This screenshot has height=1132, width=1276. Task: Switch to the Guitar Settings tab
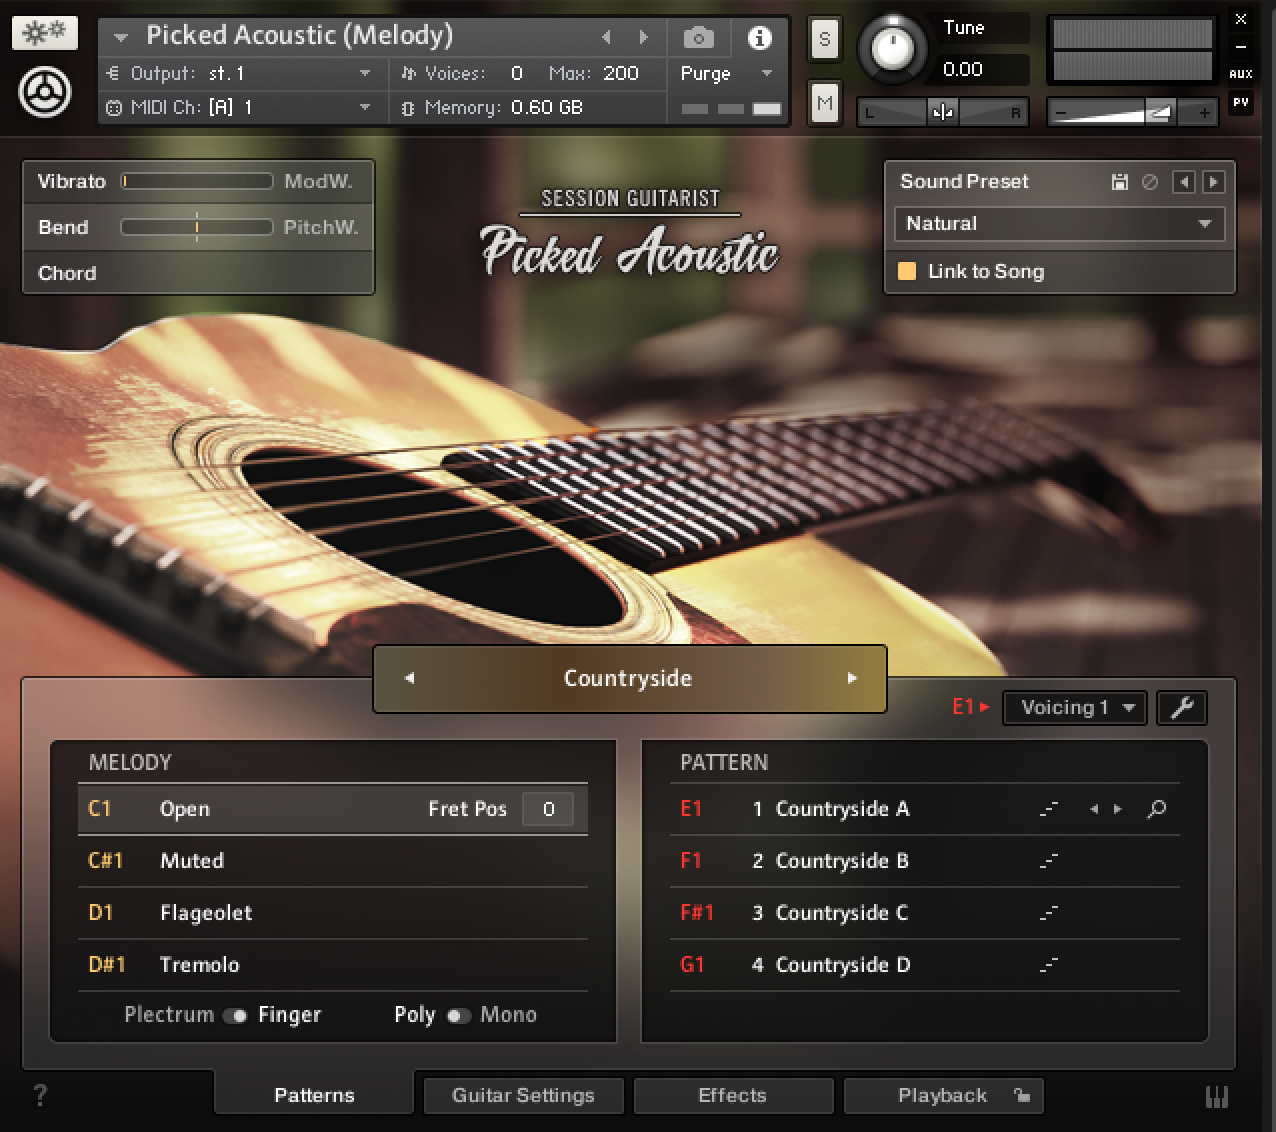[x=523, y=1095]
